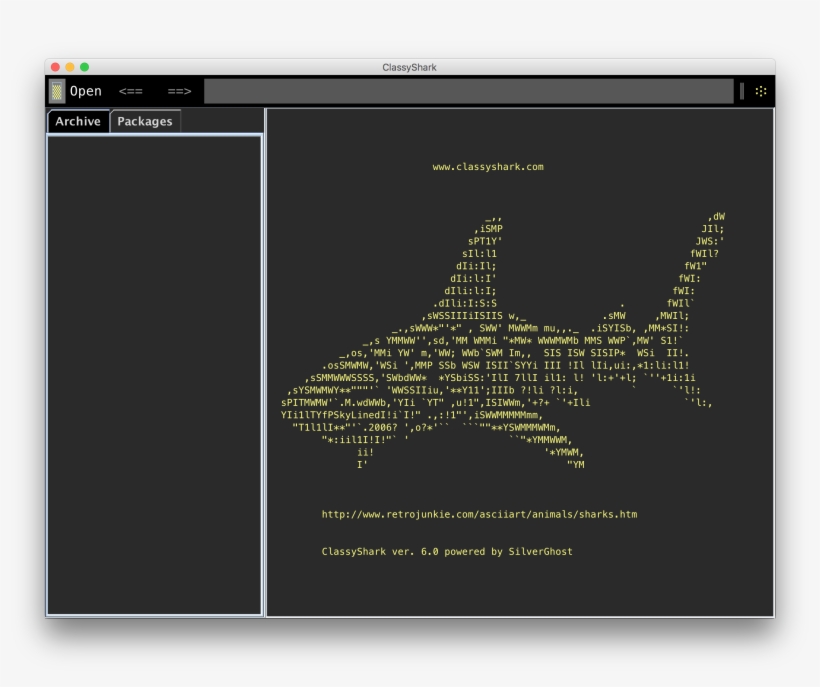
Task: Switch to the Packages tab
Action: click(x=145, y=121)
